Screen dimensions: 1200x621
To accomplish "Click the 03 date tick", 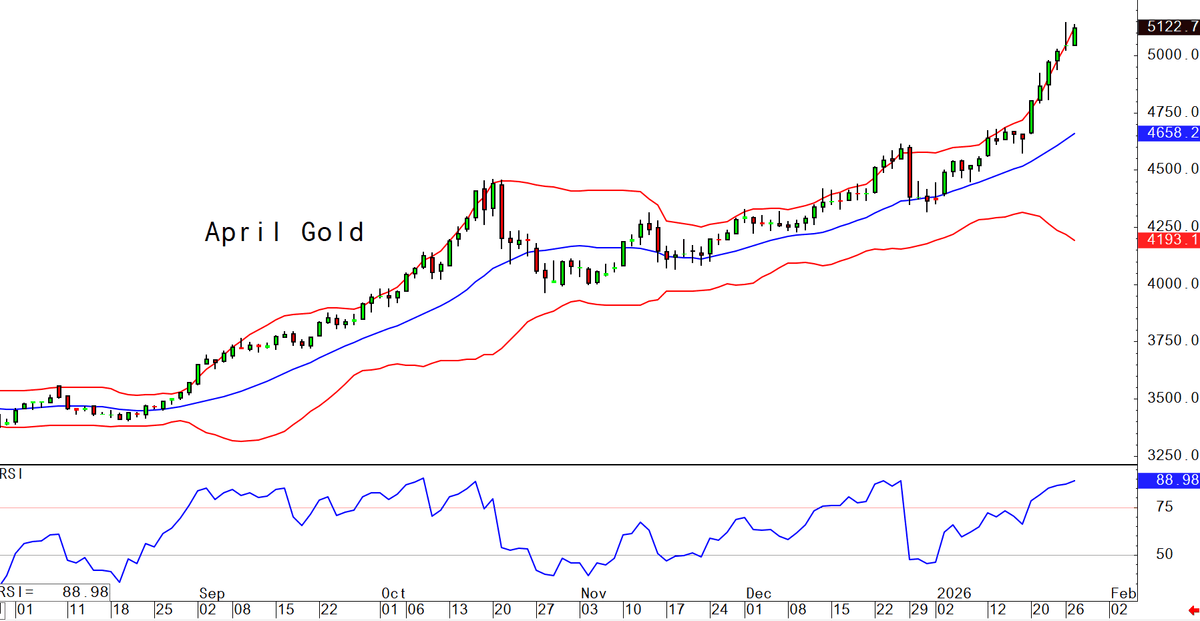I will coord(591,608).
